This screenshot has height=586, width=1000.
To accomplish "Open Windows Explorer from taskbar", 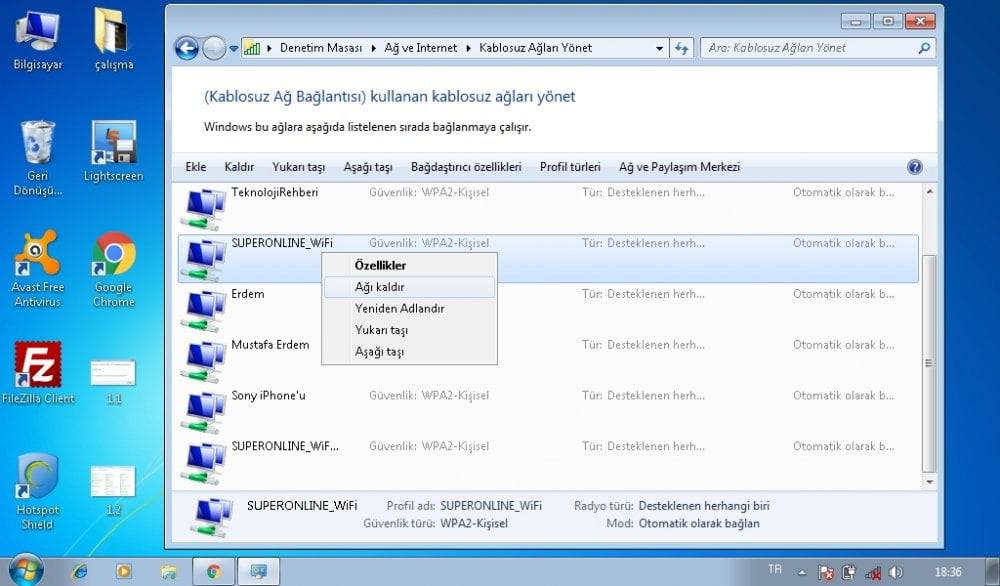I will pyautogui.click(x=169, y=571).
